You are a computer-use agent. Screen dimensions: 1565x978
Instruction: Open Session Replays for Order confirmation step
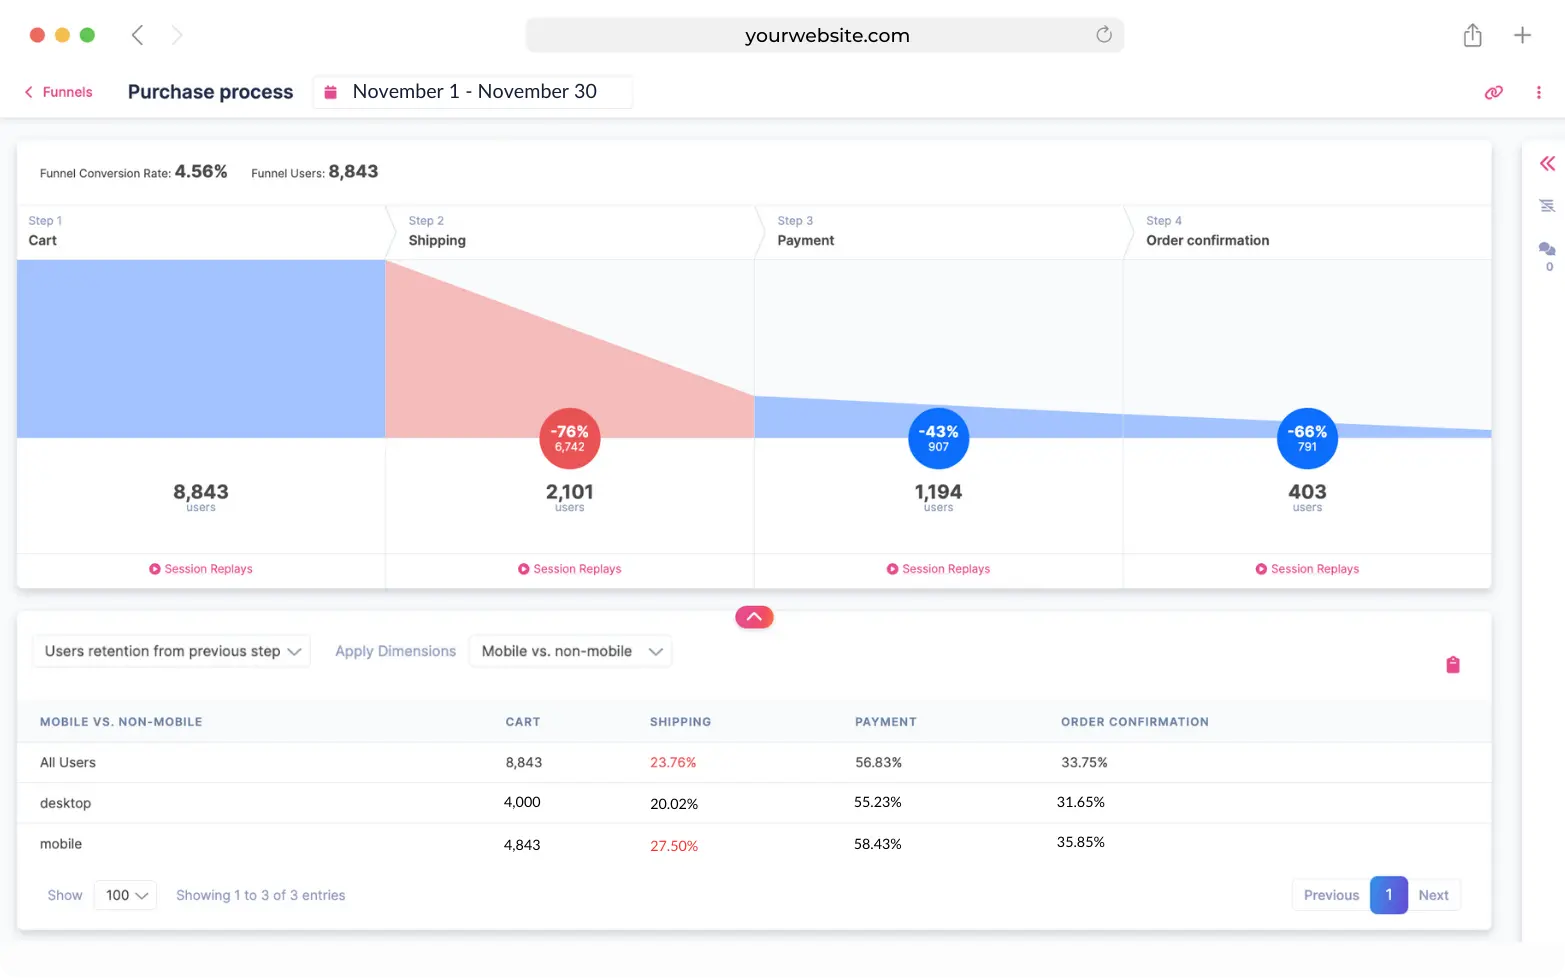[1308, 569]
